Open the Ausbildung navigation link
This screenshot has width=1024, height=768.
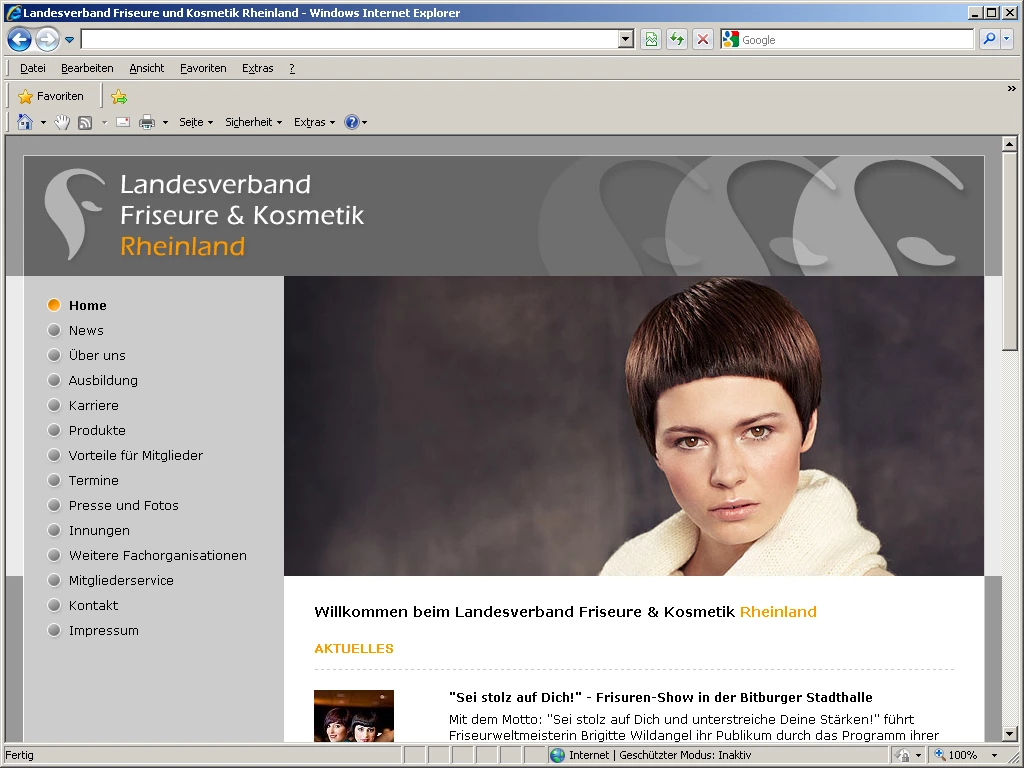click(103, 380)
